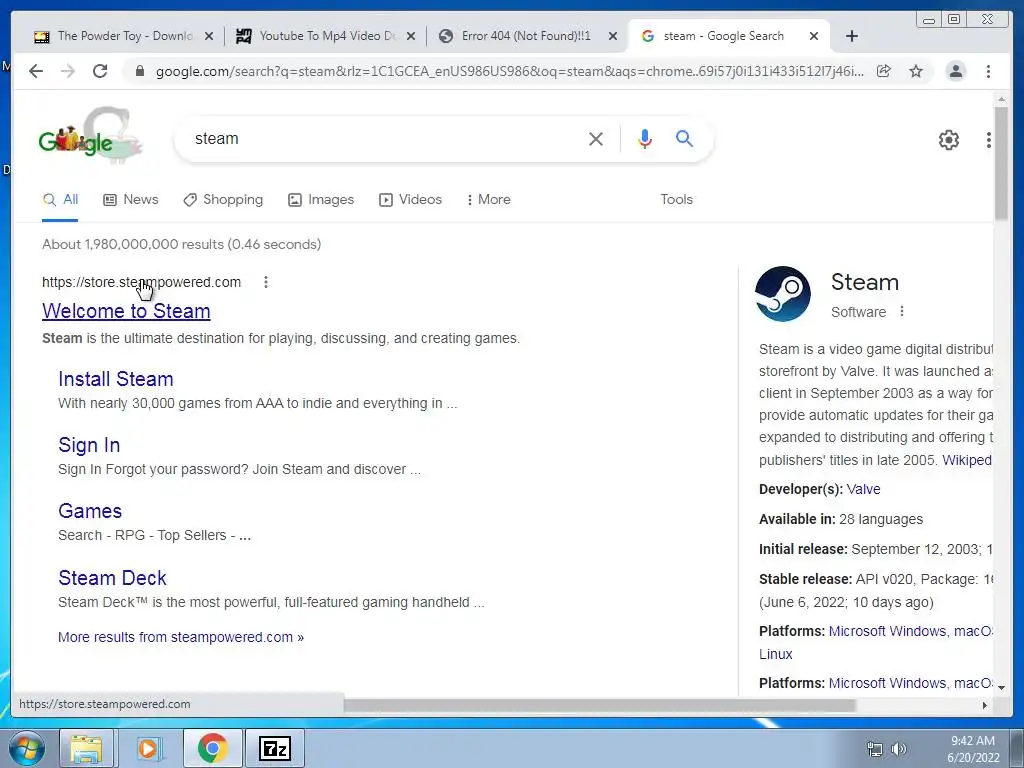Close the Youtube To Mp4 tab
Viewport: 1024px width, 768px height.
coord(411,36)
